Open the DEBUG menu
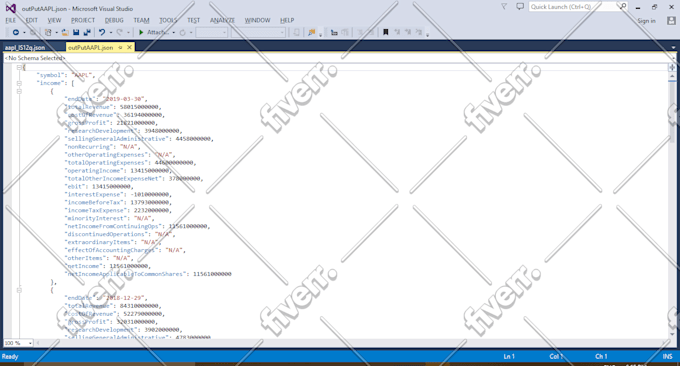Viewport: 680px width, 366px height. 114,20
